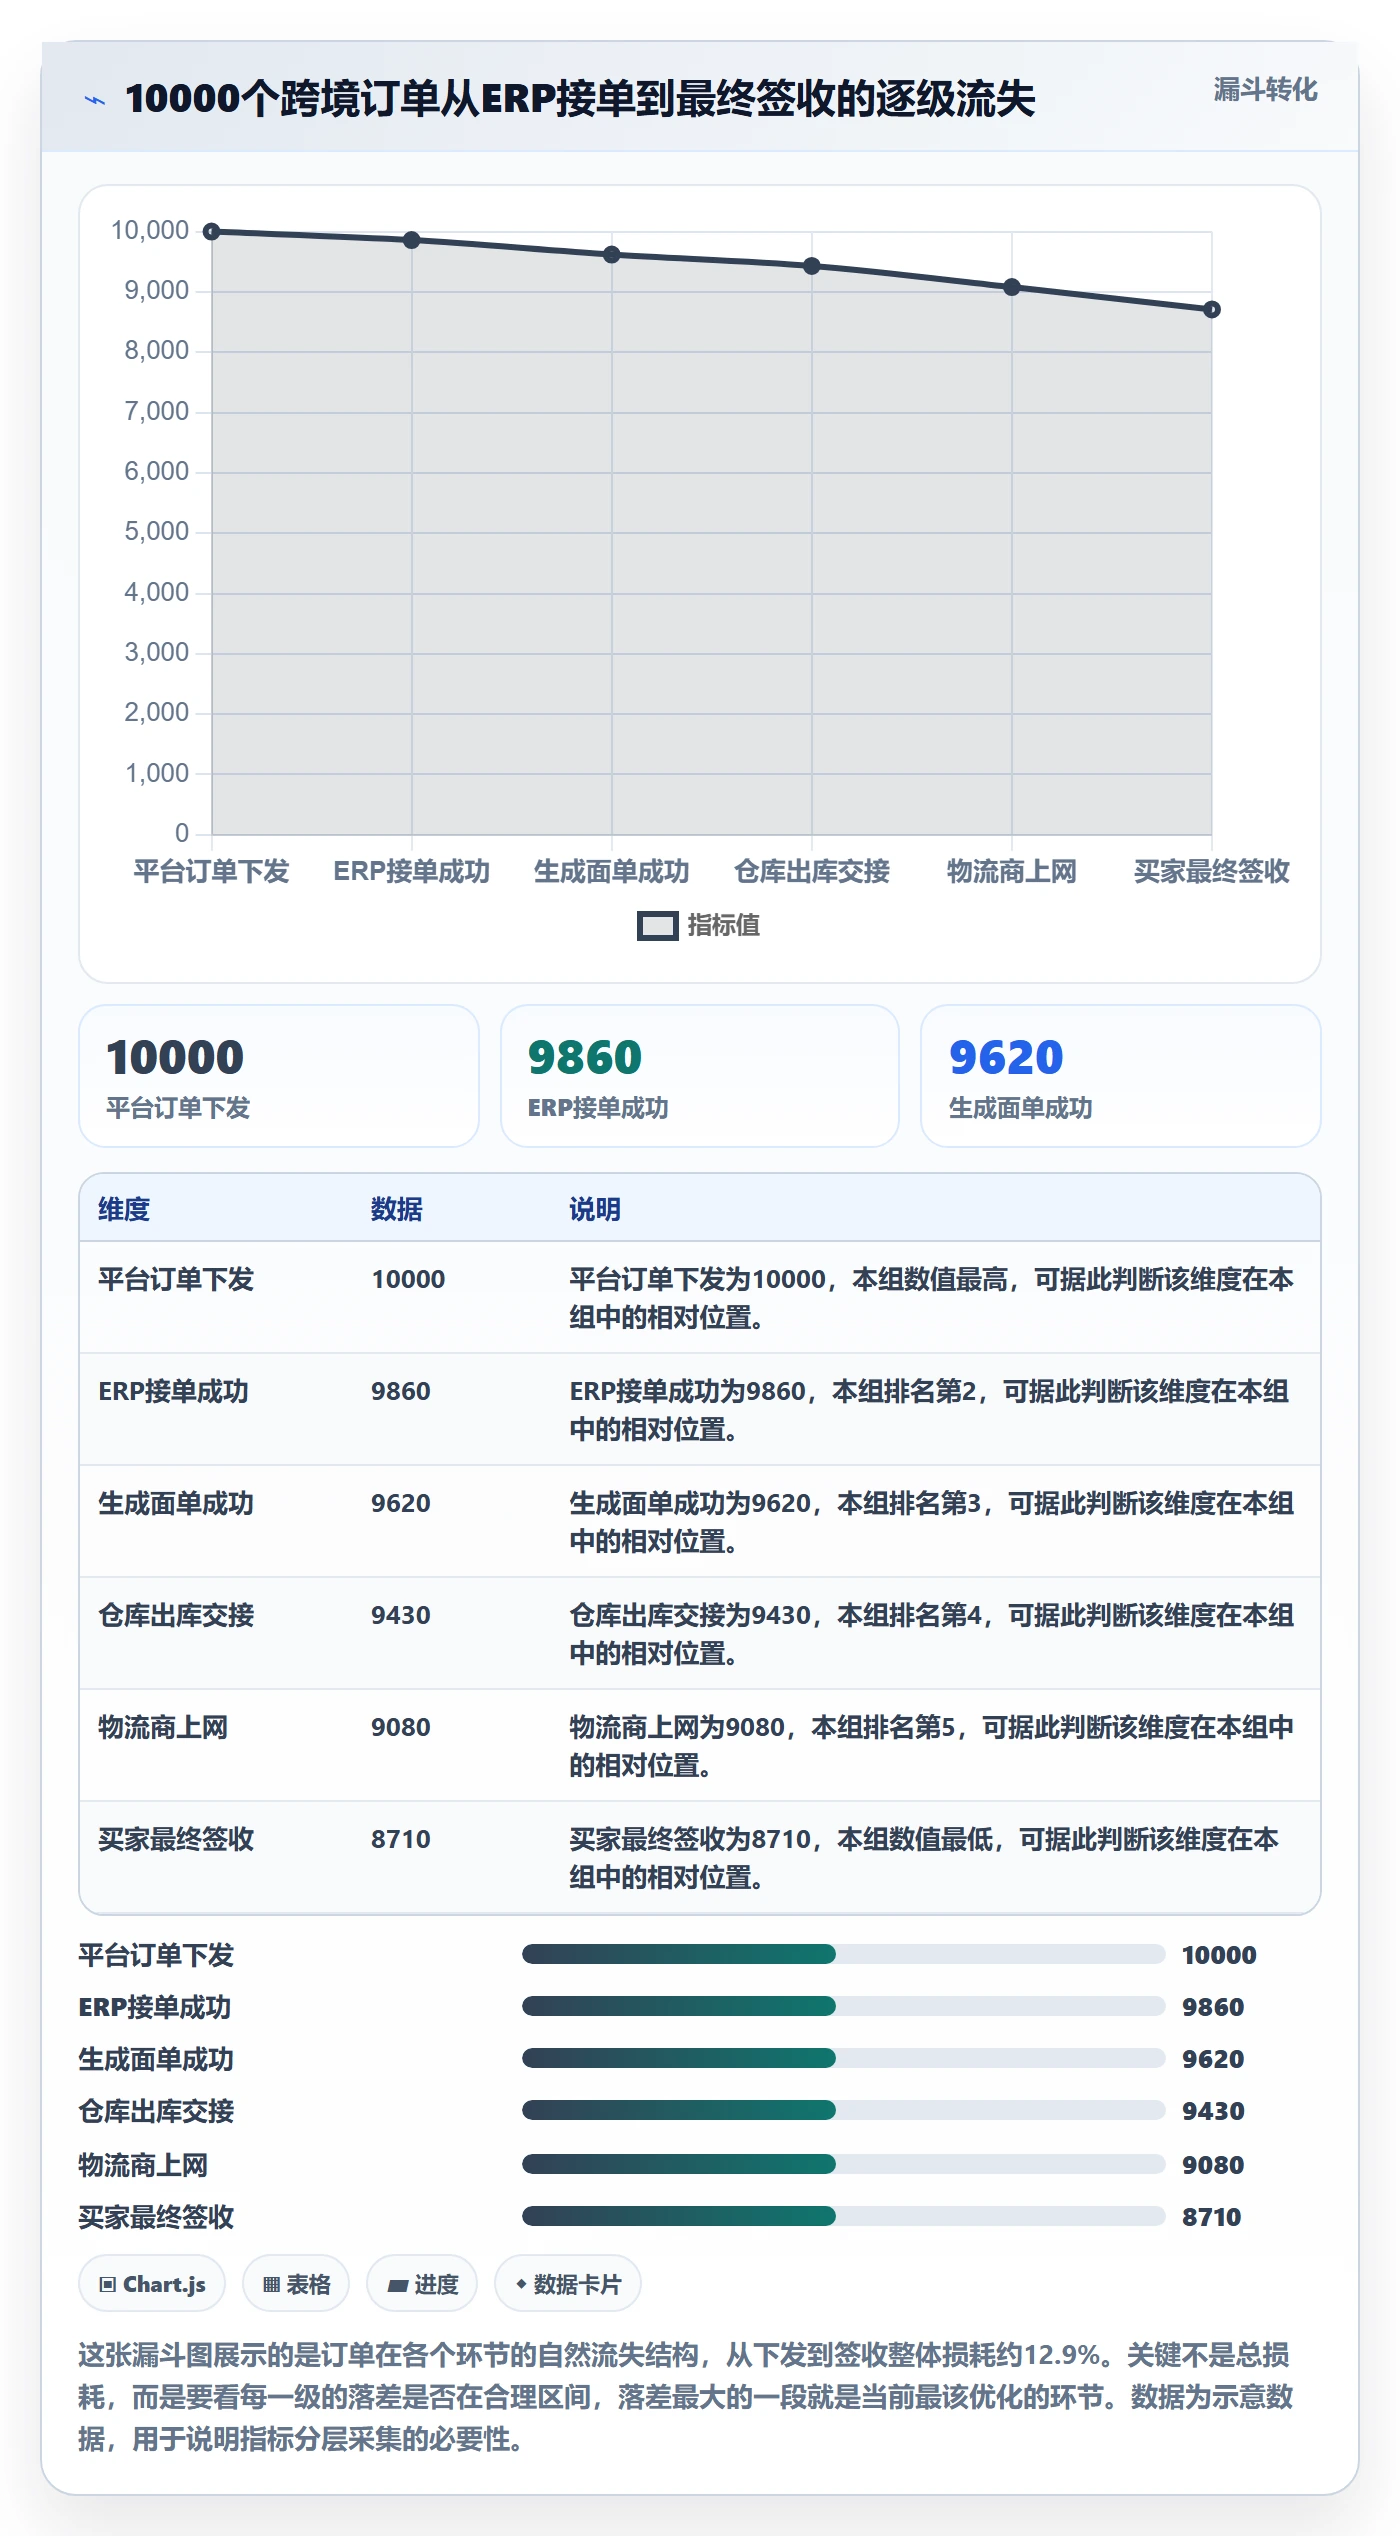Click the progress bar for 平台订单下发
1400x2536 pixels.
tap(844, 1954)
